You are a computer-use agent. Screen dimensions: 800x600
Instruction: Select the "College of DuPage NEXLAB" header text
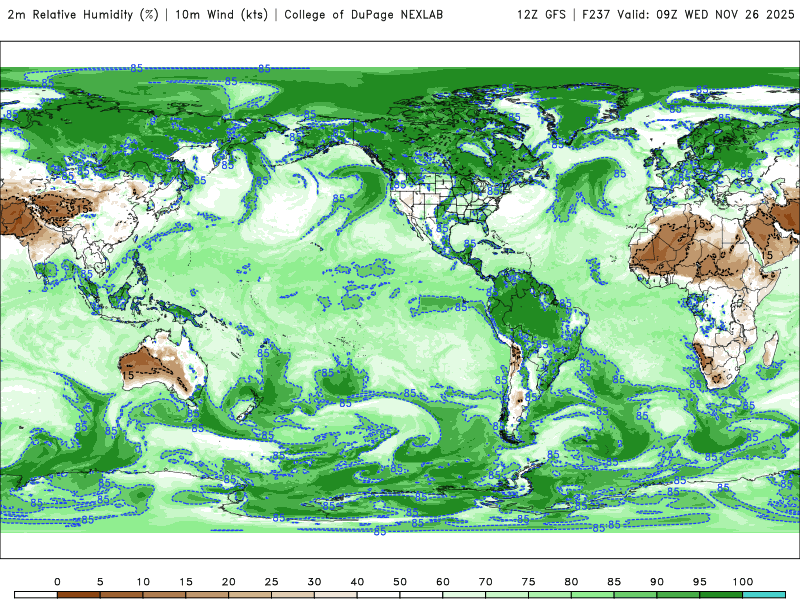coord(363,15)
